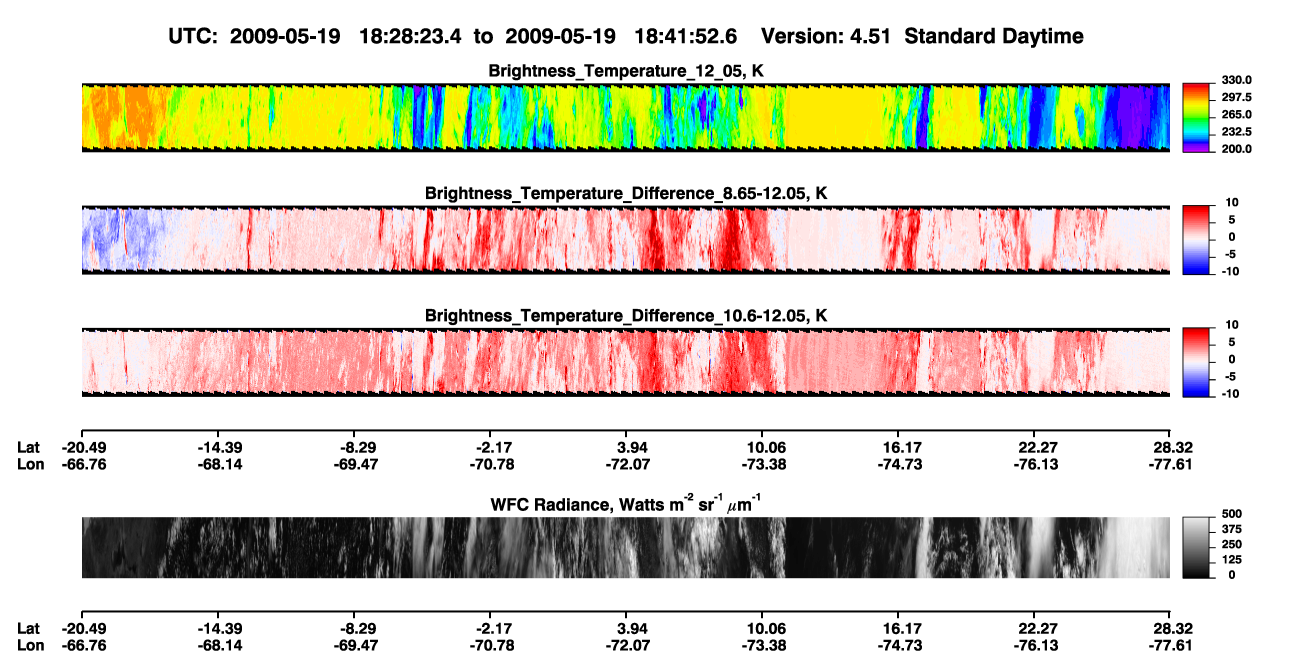
Task: Click the grayscale colorbar of the WFC Radiance panel
Action: click(x=1196, y=547)
